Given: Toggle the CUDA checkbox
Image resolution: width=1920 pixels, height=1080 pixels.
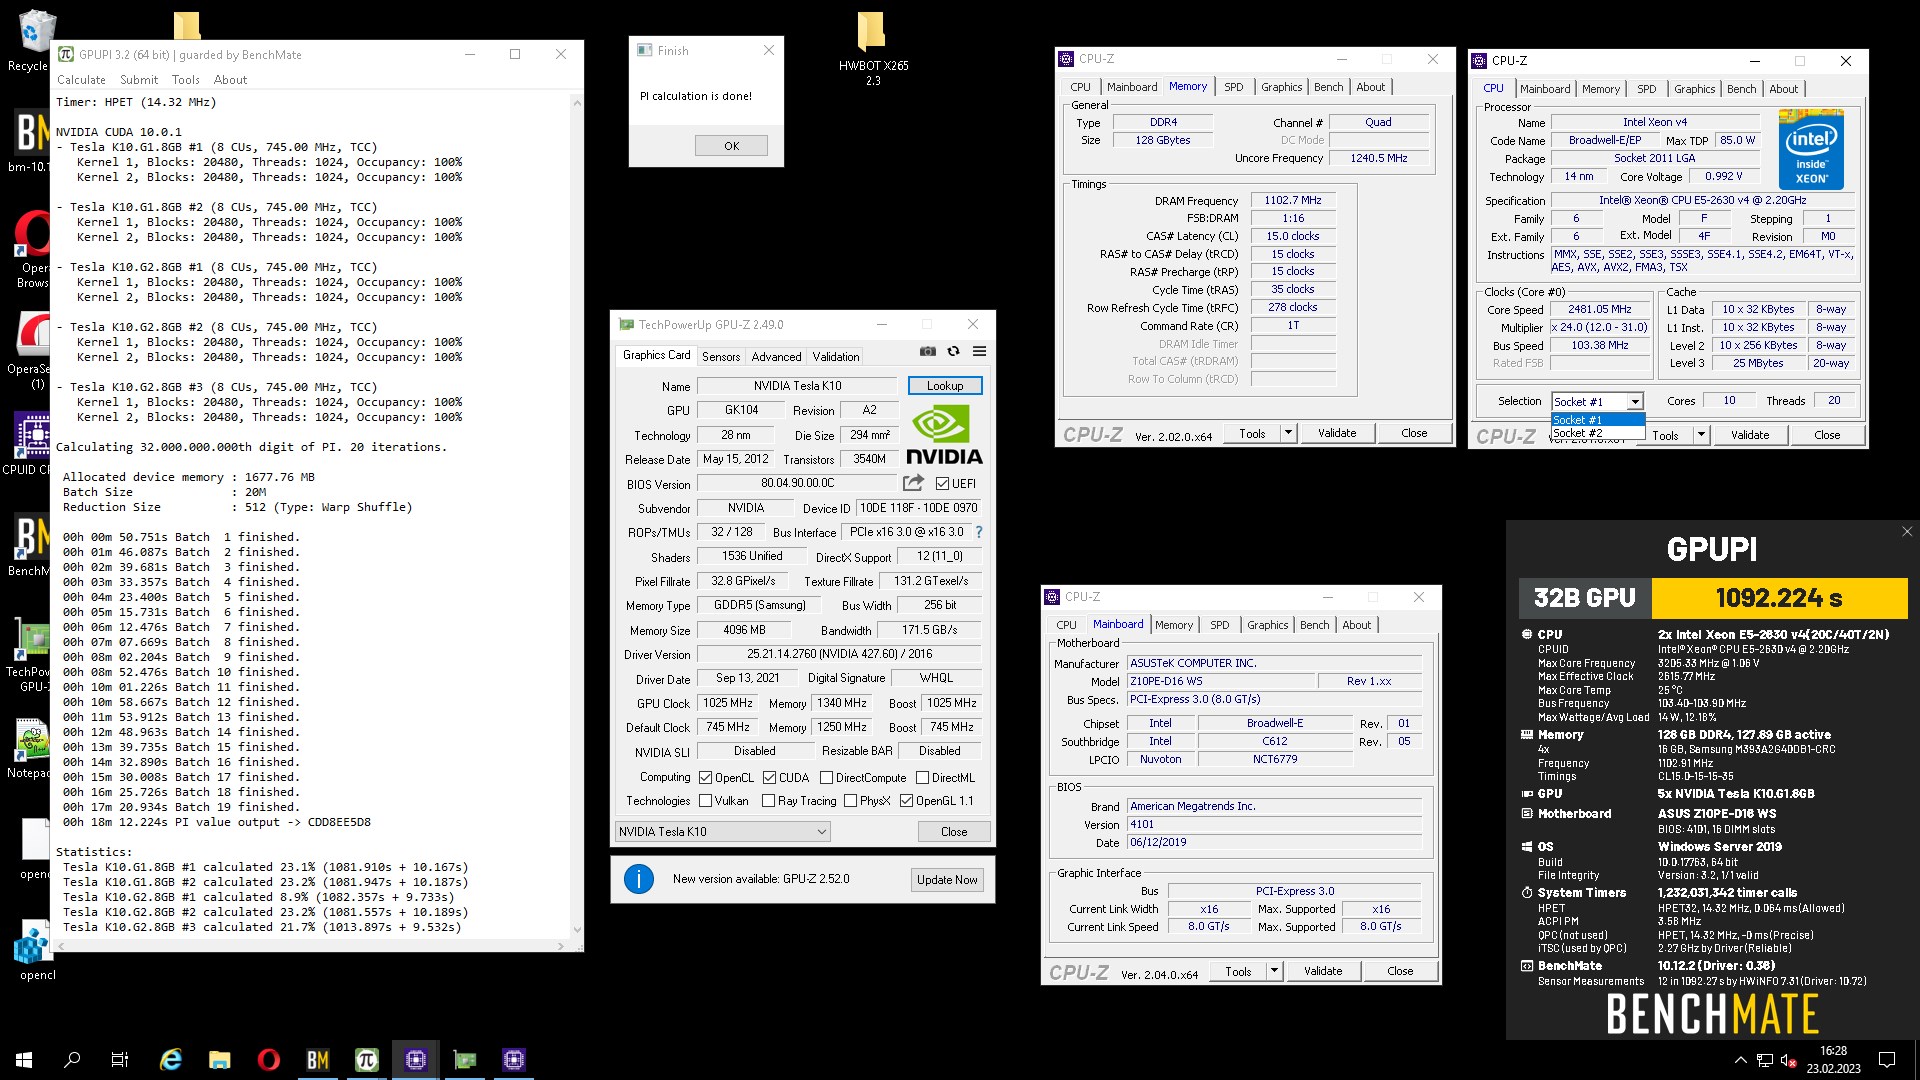Looking at the screenshot, I should (x=770, y=778).
